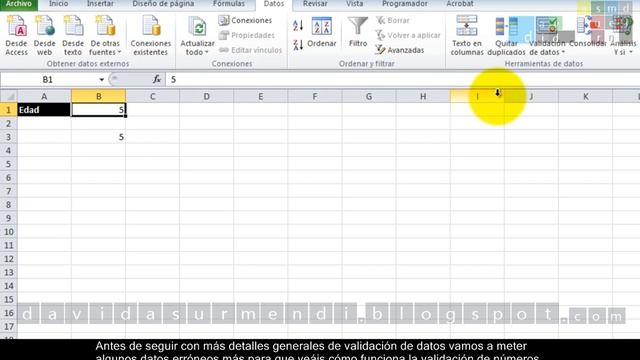Click the select-all corner button
Viewport: 640px width, 360px height.
pos(9,96)
